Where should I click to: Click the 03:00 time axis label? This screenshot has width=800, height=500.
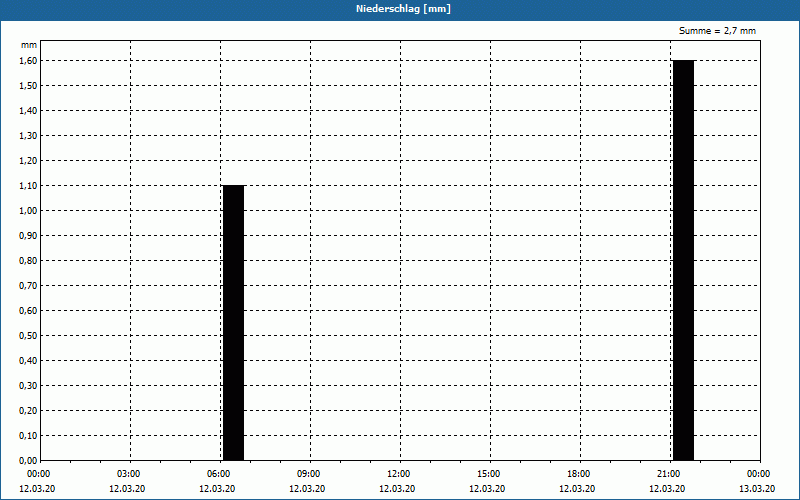[129, 474]
